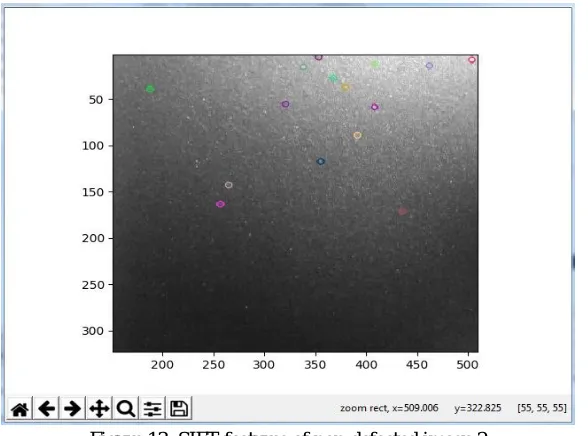
Task: Click the x-axis tick label 350
Action: [315, 365]
